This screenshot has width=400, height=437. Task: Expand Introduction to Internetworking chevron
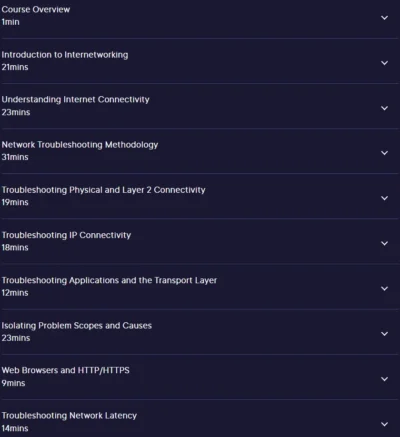tap(384, 63)
